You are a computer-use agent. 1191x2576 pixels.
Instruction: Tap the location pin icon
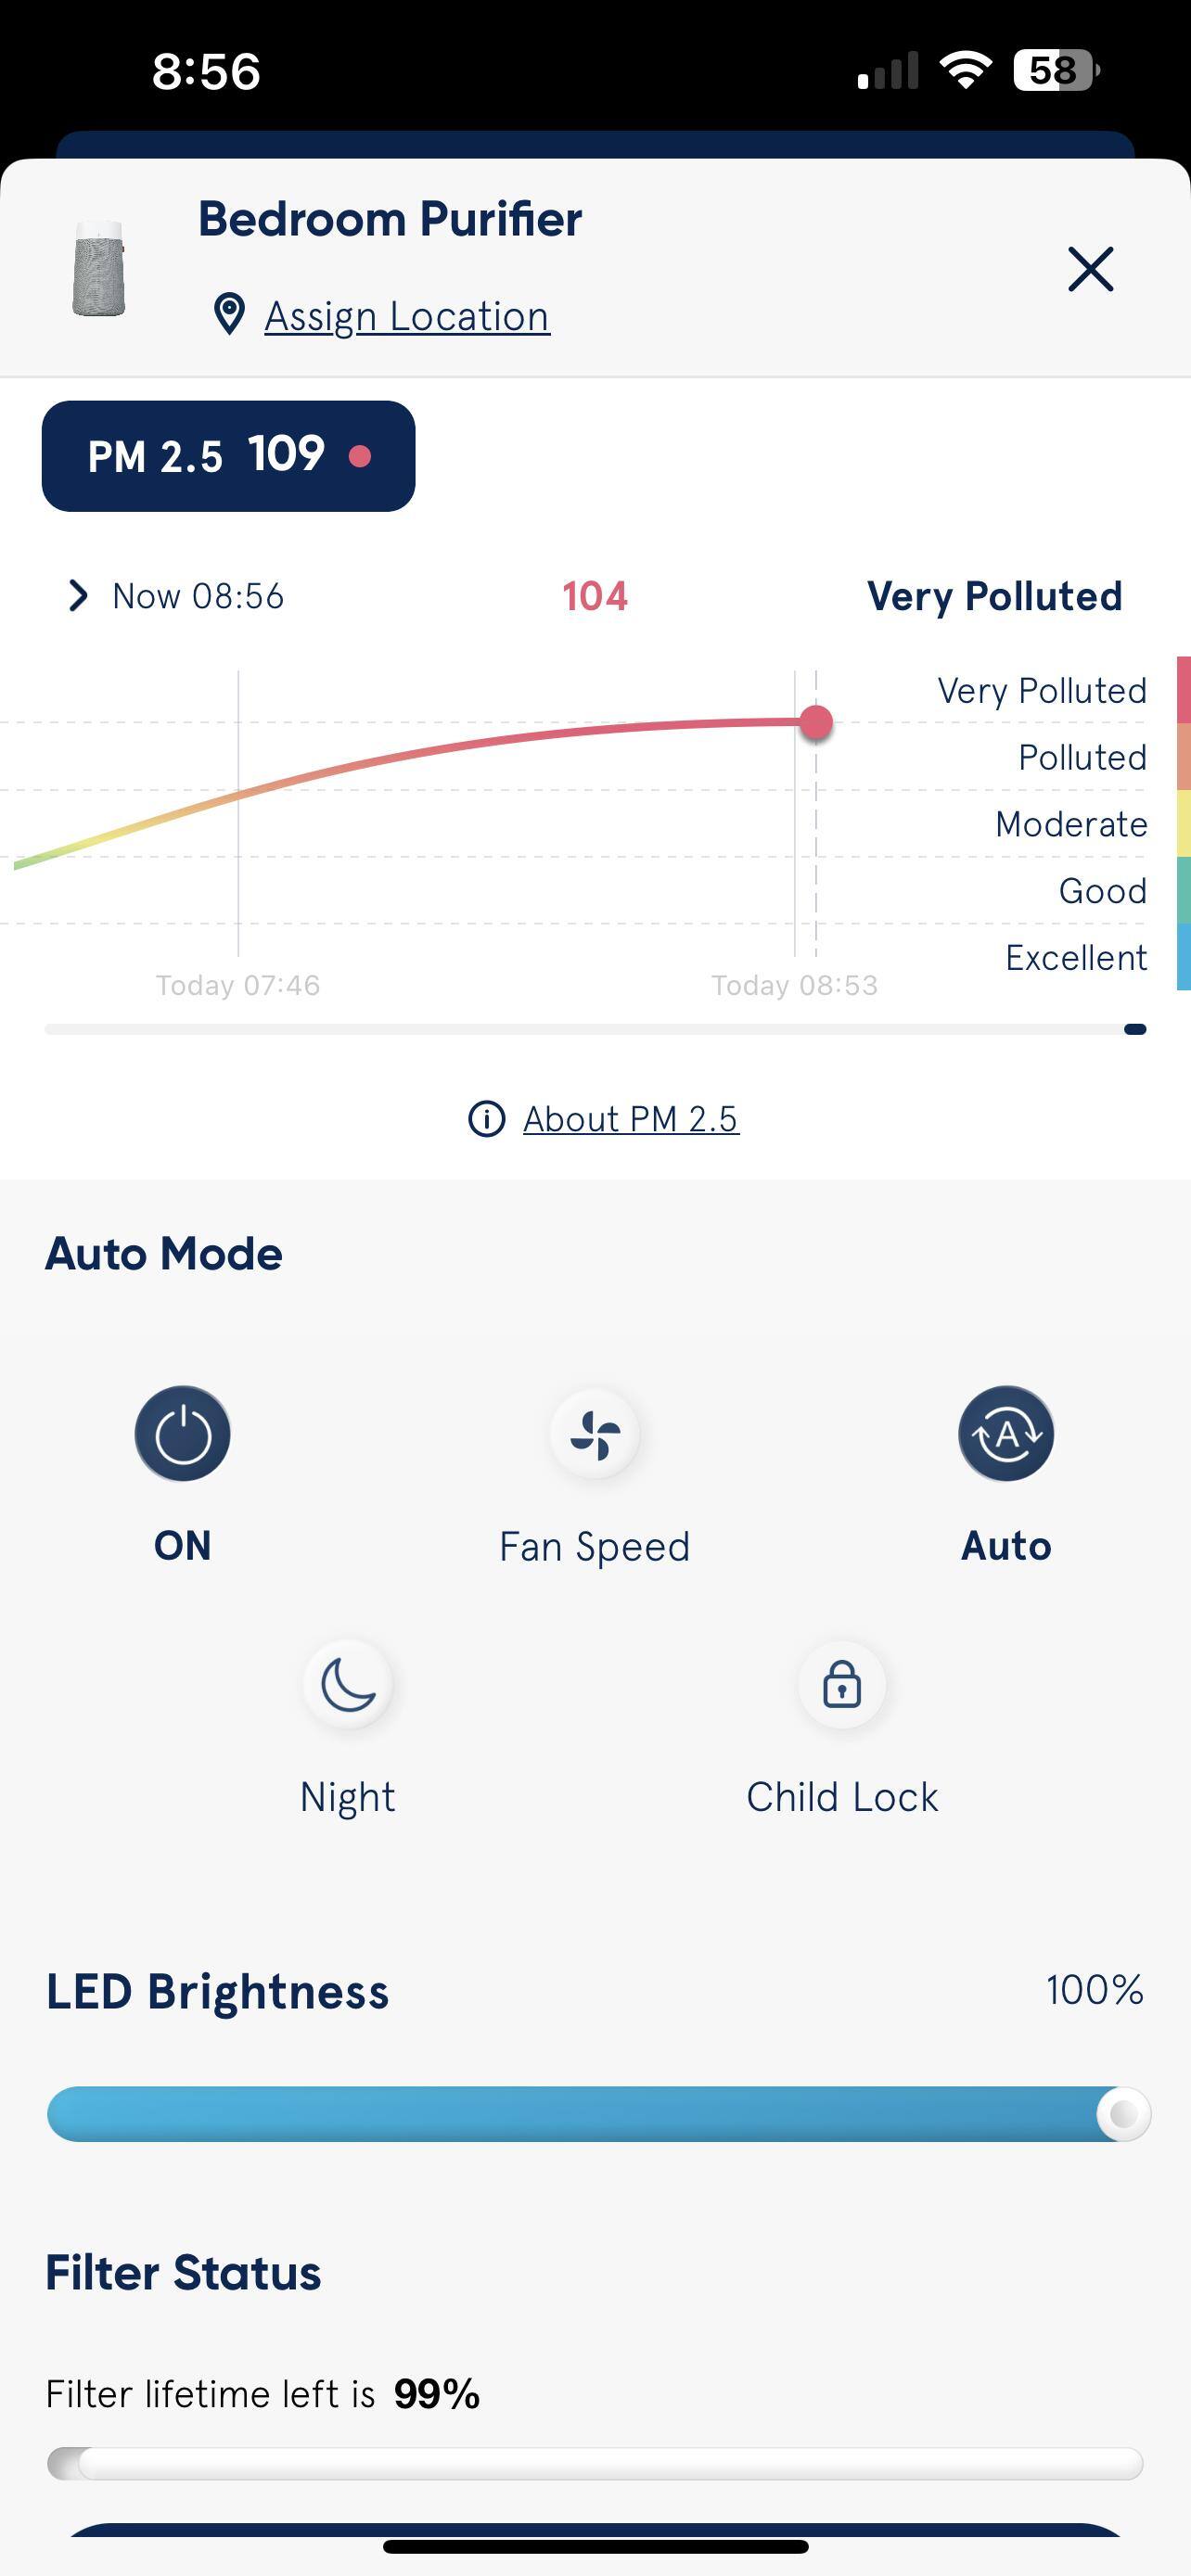tap(229, 315)
